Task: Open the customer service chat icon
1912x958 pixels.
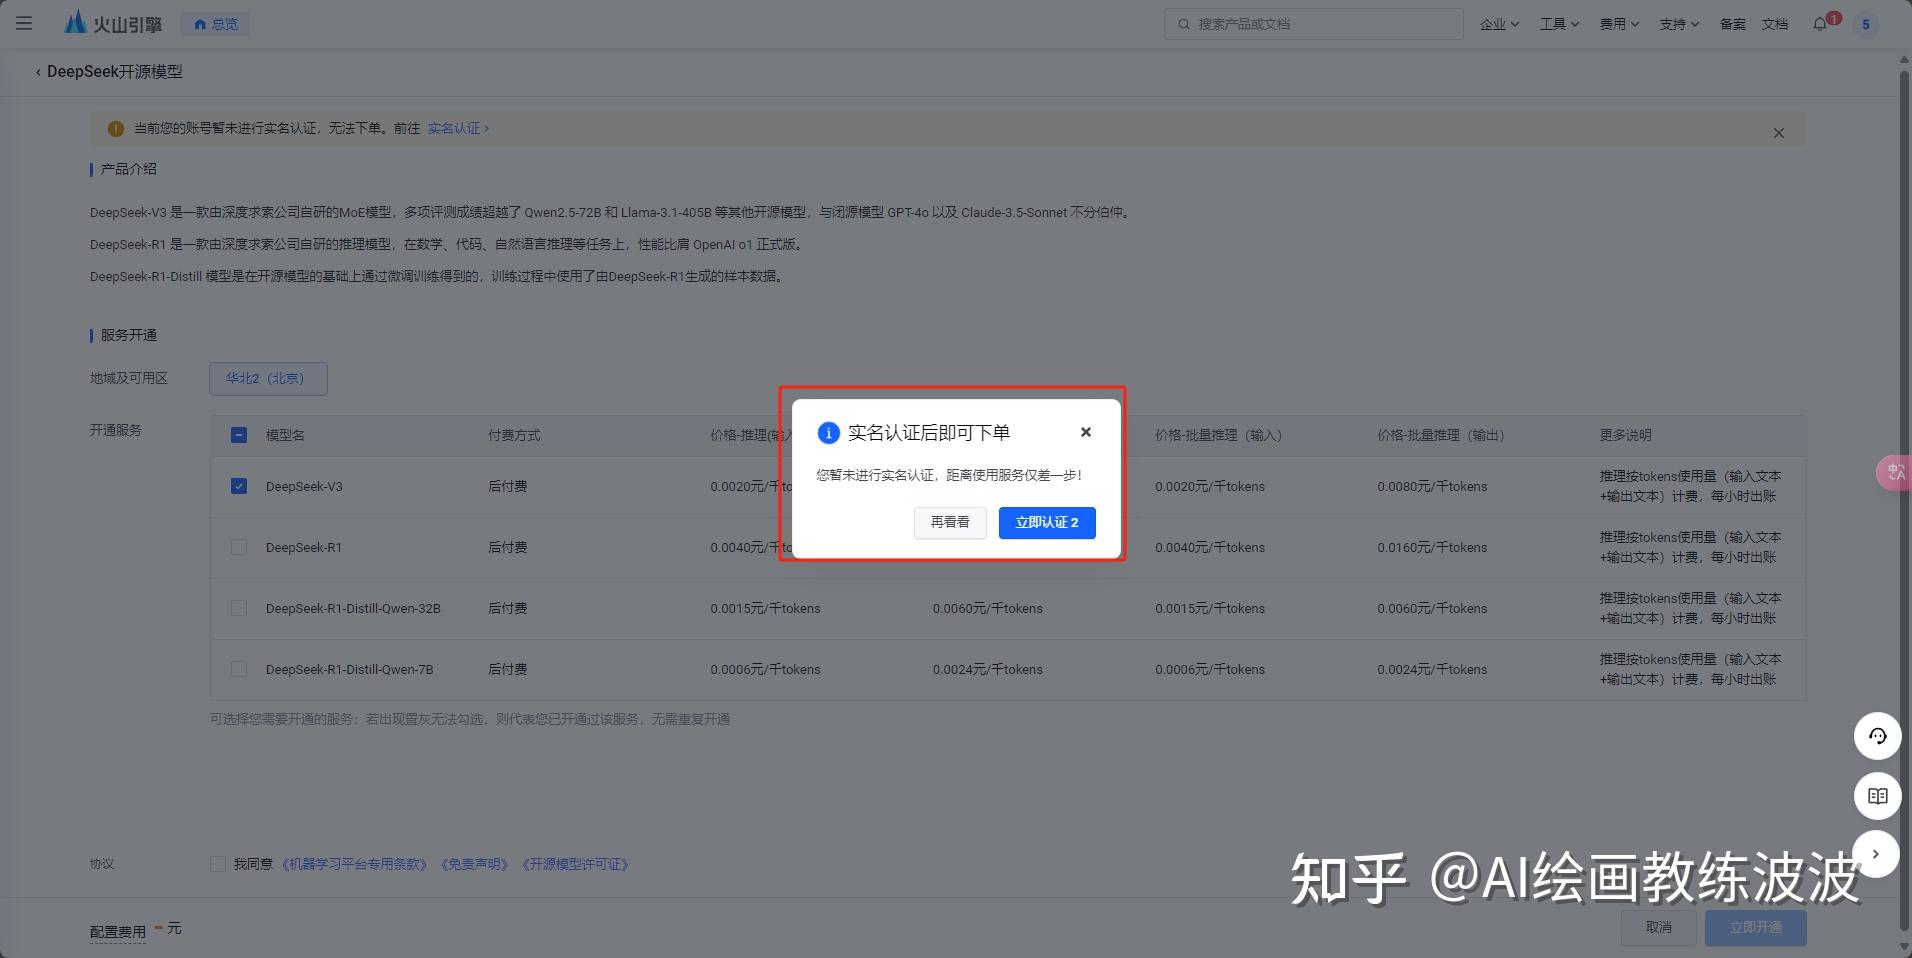Action: (1877, 736)
